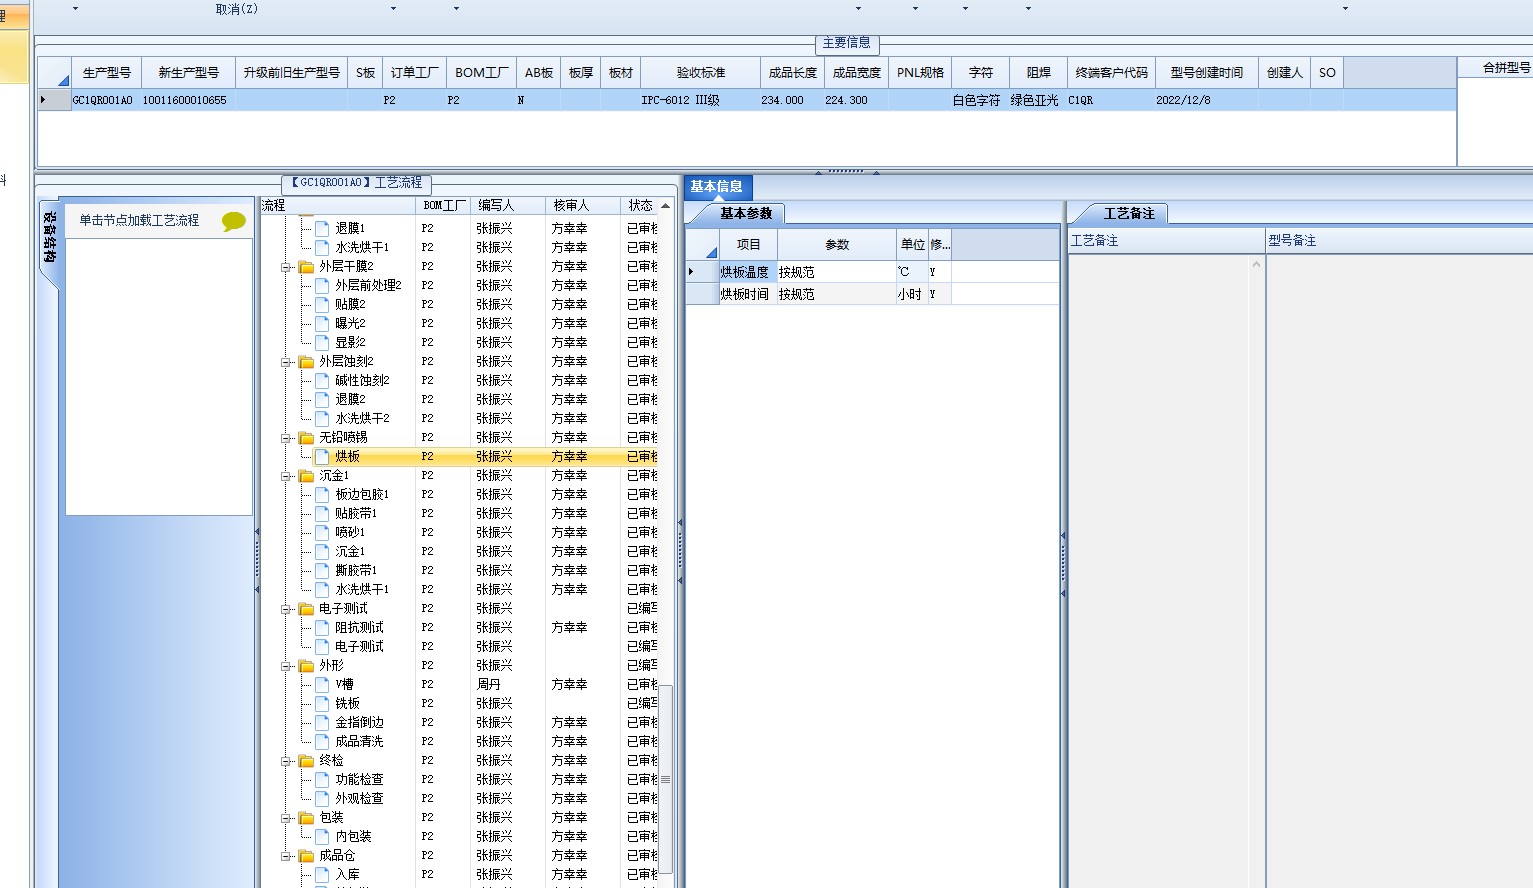Click the document icon beside 内包装
This screenshot has height=888, width=1533.
(x=322, y=836)
